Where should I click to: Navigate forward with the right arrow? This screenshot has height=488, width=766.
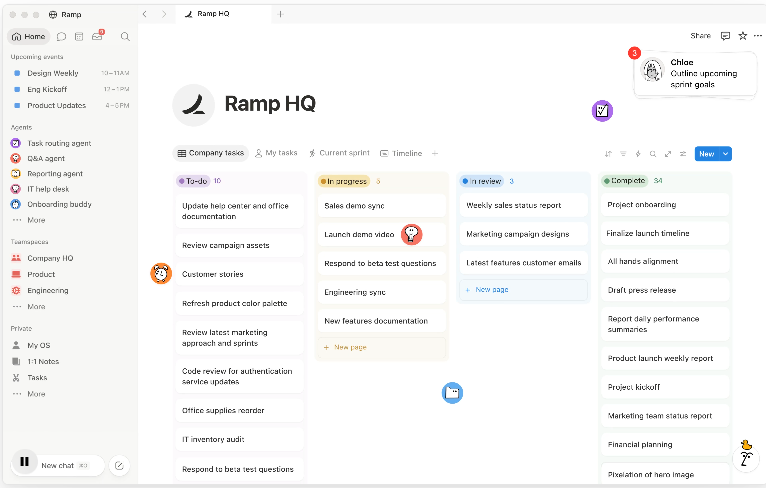[164, 14]
